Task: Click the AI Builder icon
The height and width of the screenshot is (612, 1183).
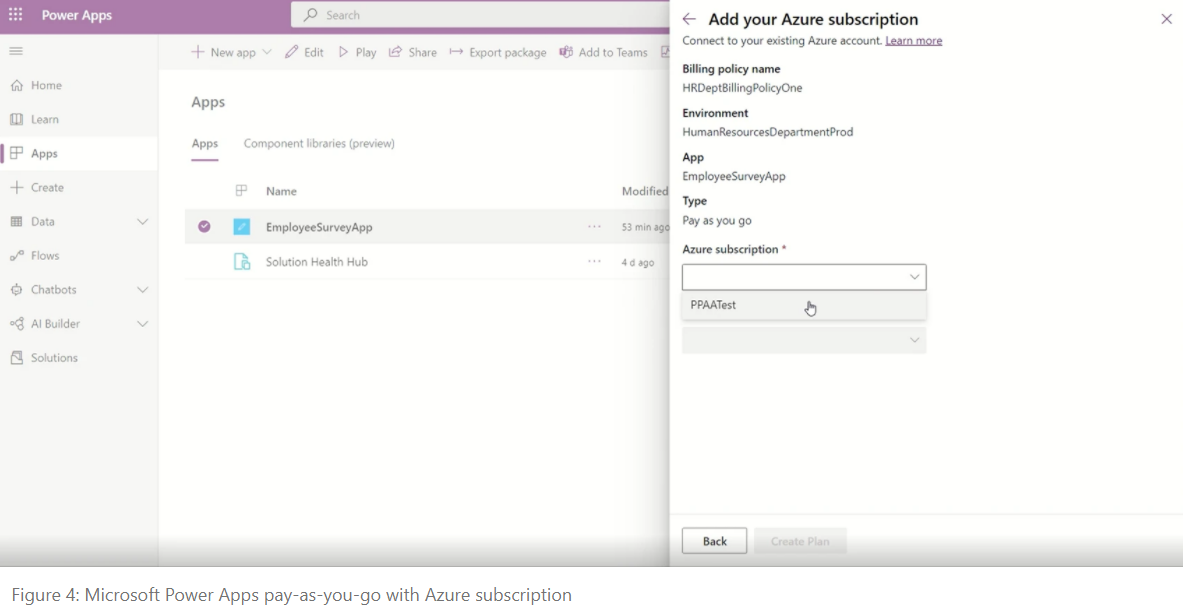Action: (x=17, y=324)
